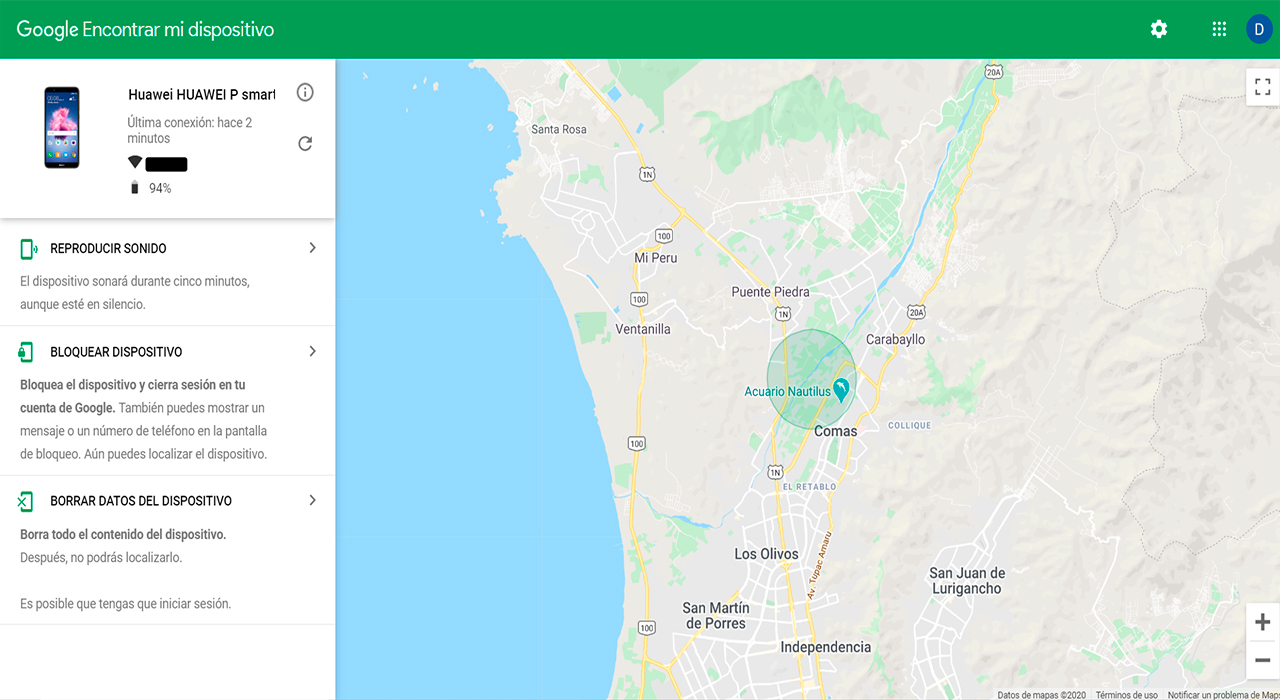Zoom in on the map

(1262, 623)
